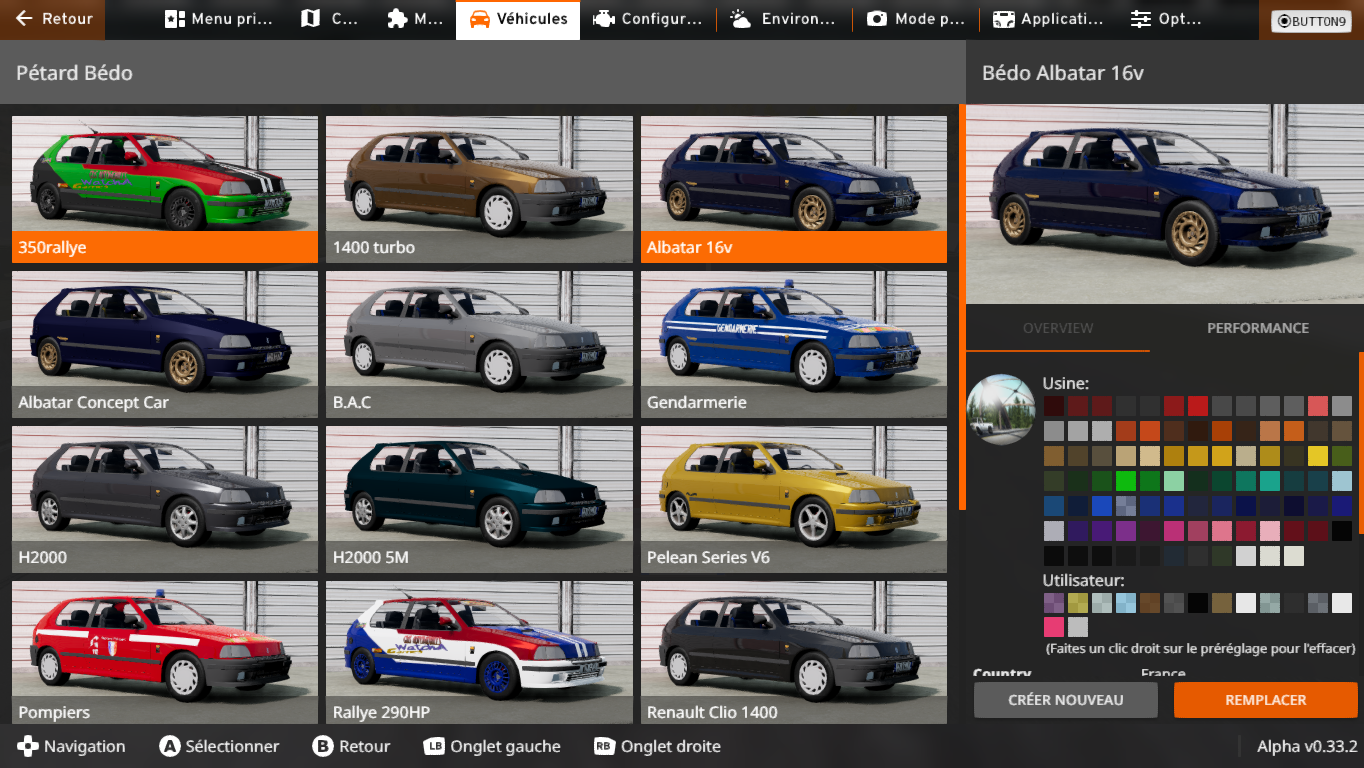Open the camera icon Mode p... tab
The height and width of the screenshot is (768, 1364).
point(915,19)
